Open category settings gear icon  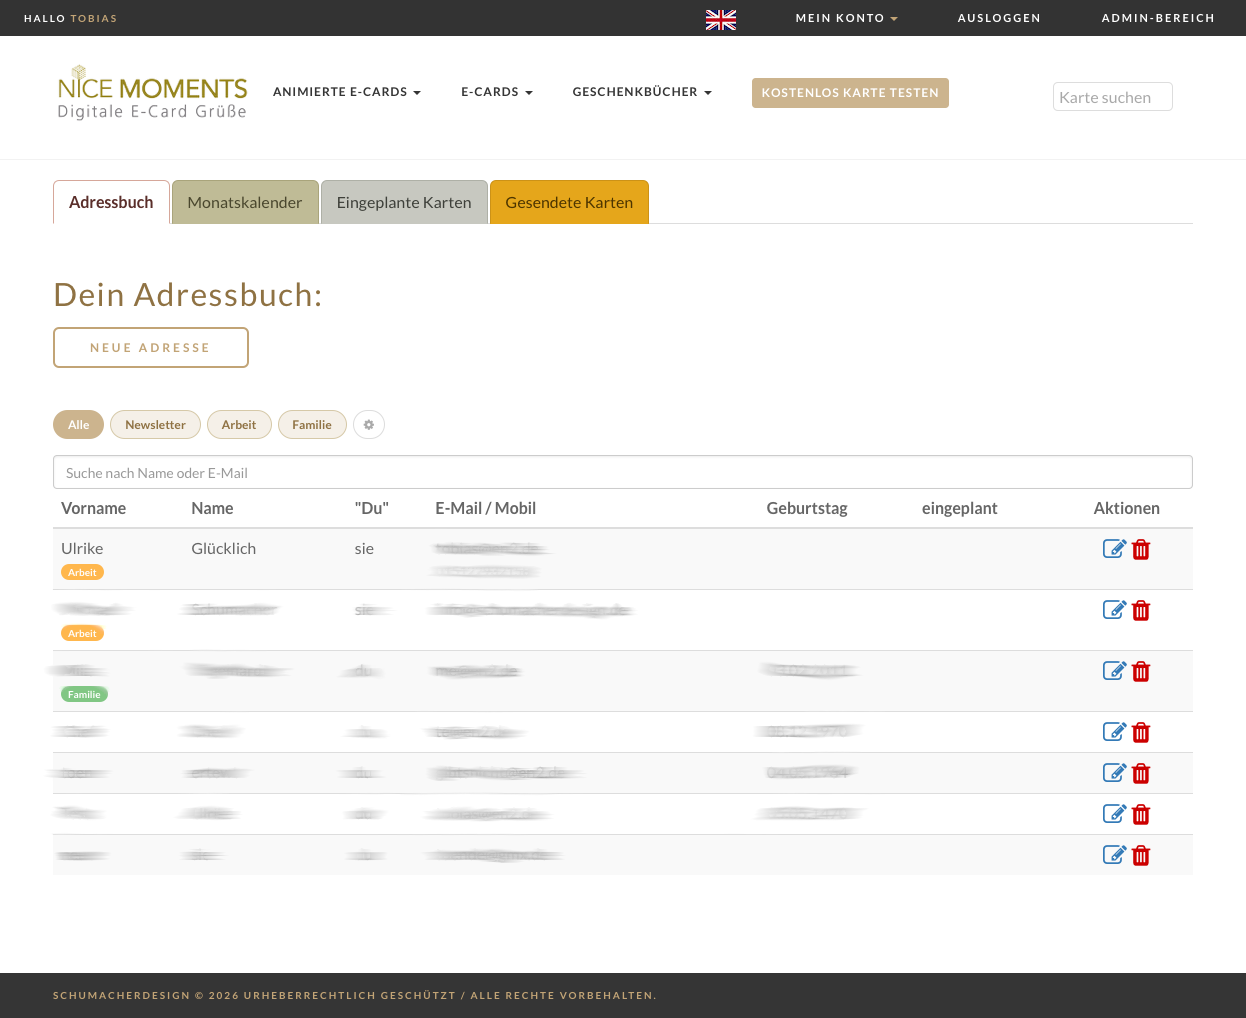click(369, 425)
